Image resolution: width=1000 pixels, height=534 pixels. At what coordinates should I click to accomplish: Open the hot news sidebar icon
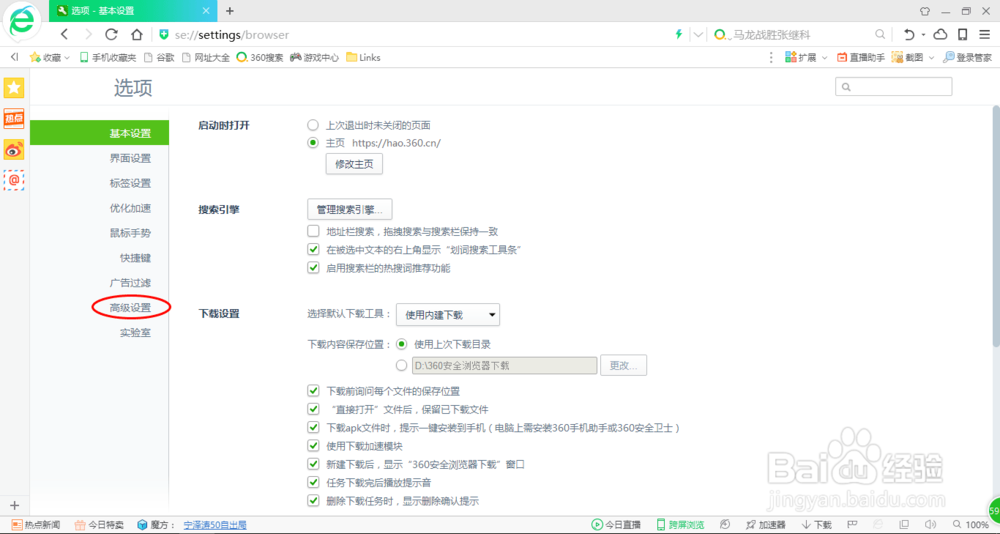click(x=14, y=119)
